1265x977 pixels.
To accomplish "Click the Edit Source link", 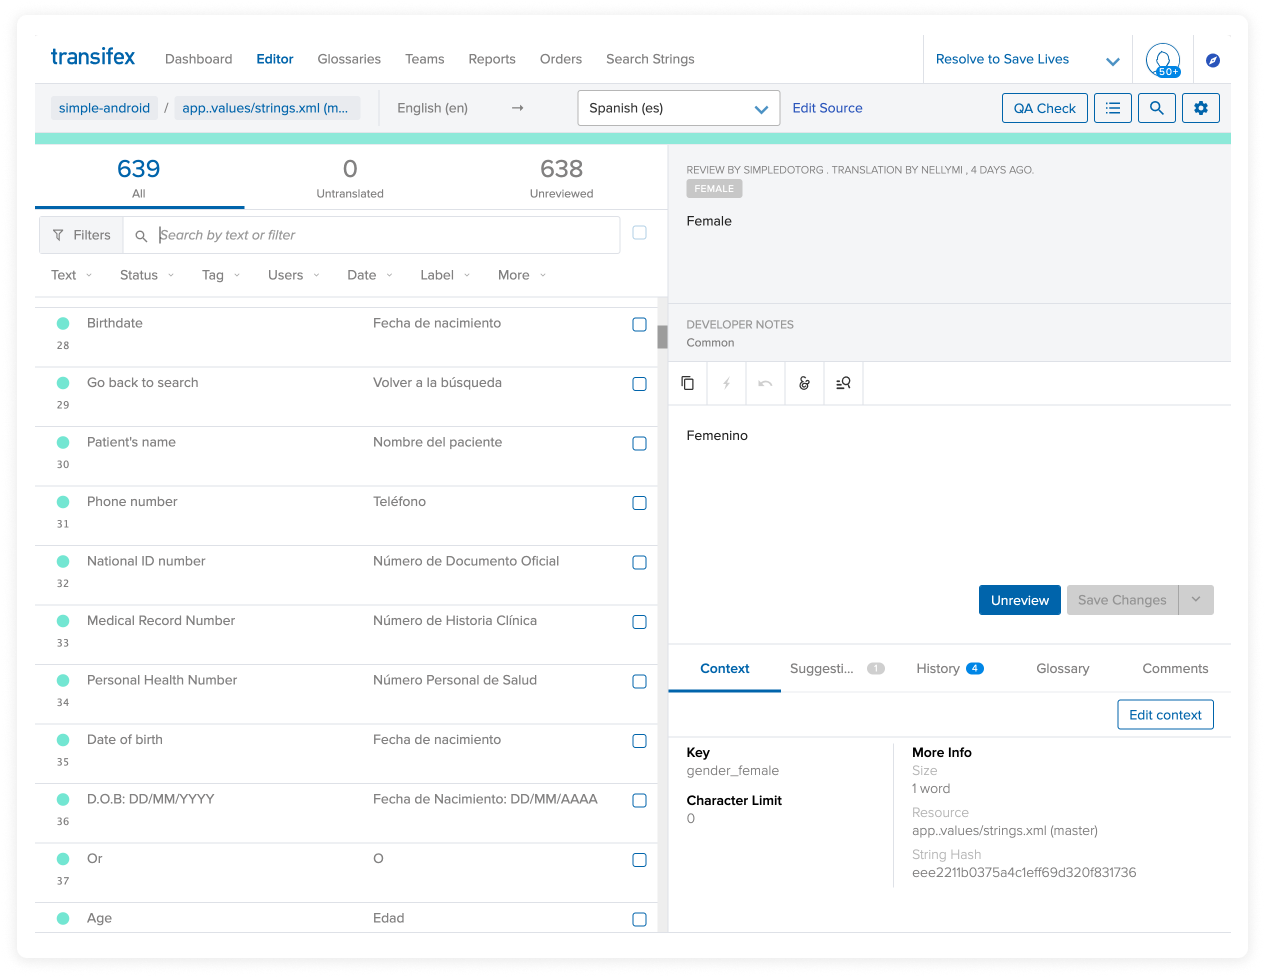I will pyautogui.click(x=827, y=108).
